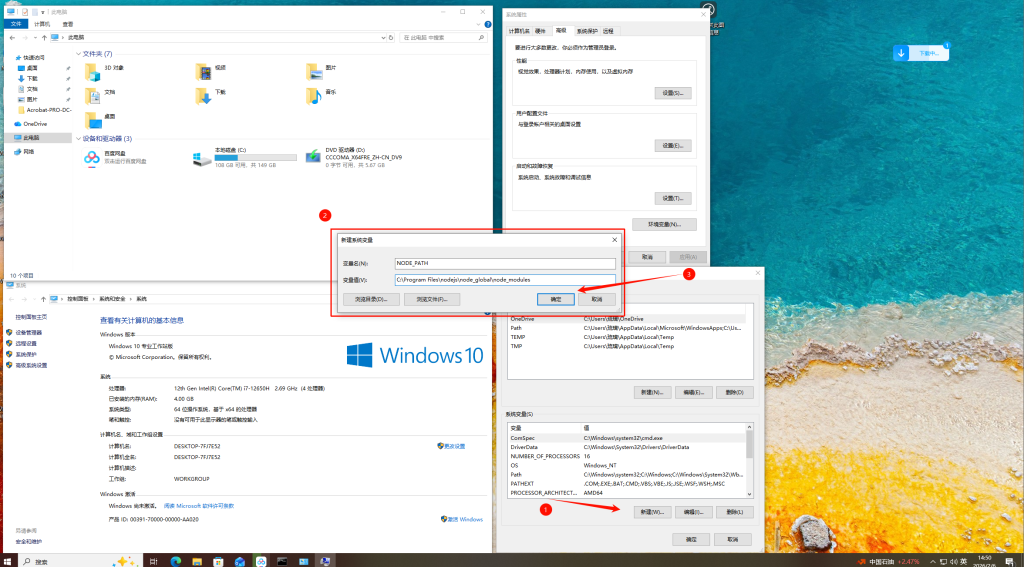
Task: Open the 计算机 ribbon tab
Action: (x=42, y=24)
